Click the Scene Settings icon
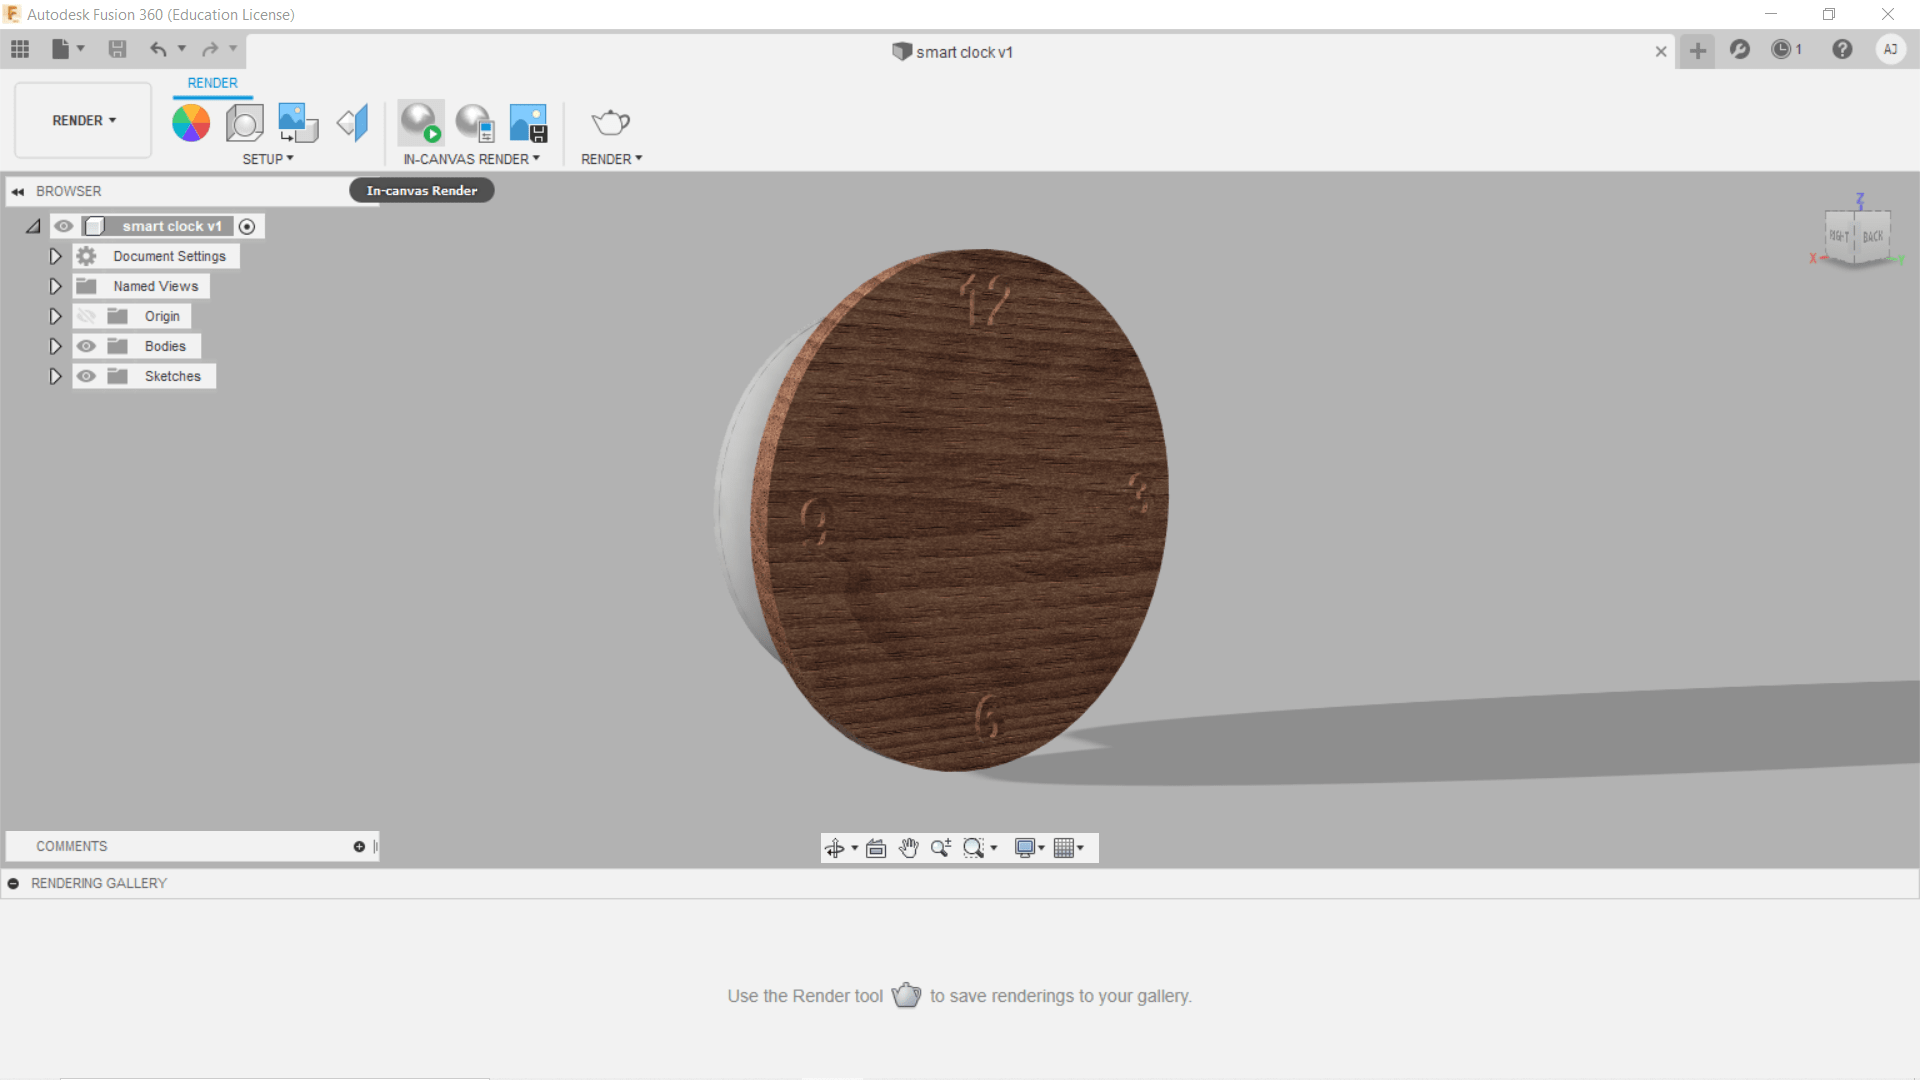Screen dimensions: 1920x1080 244,123
